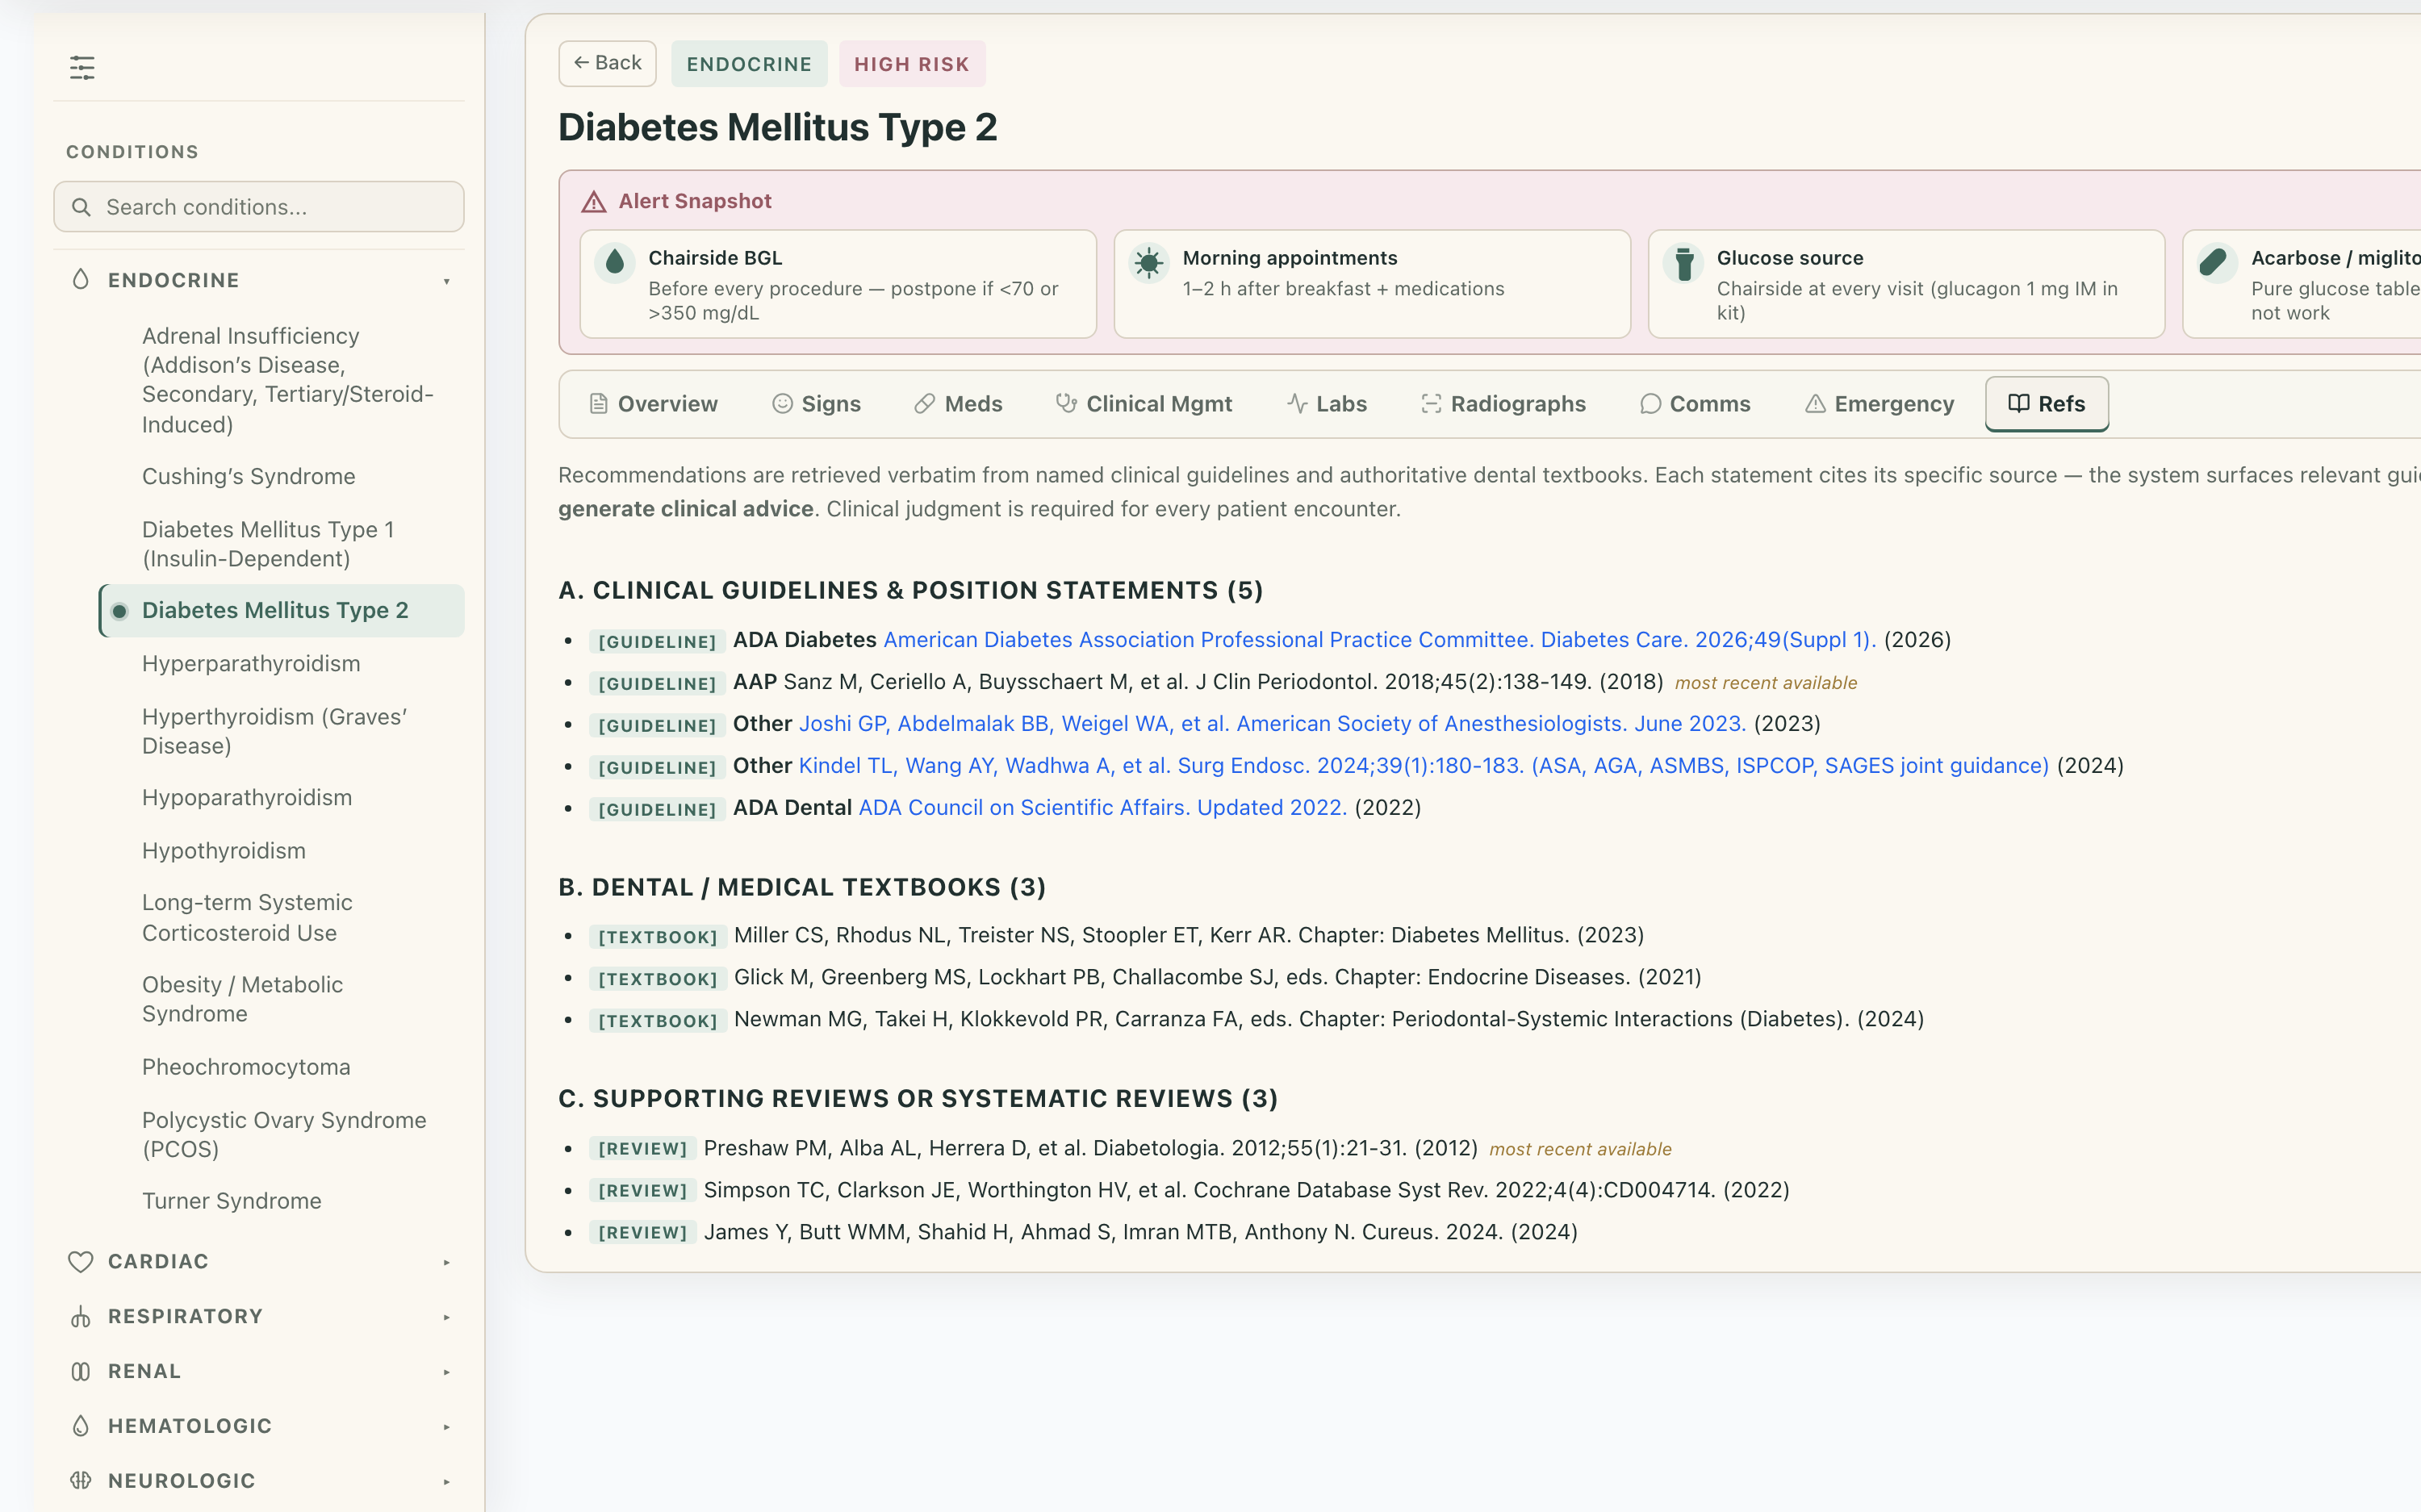Open the Signs tab
This screenshot has height=1512, width=2421.
[817, 404]
